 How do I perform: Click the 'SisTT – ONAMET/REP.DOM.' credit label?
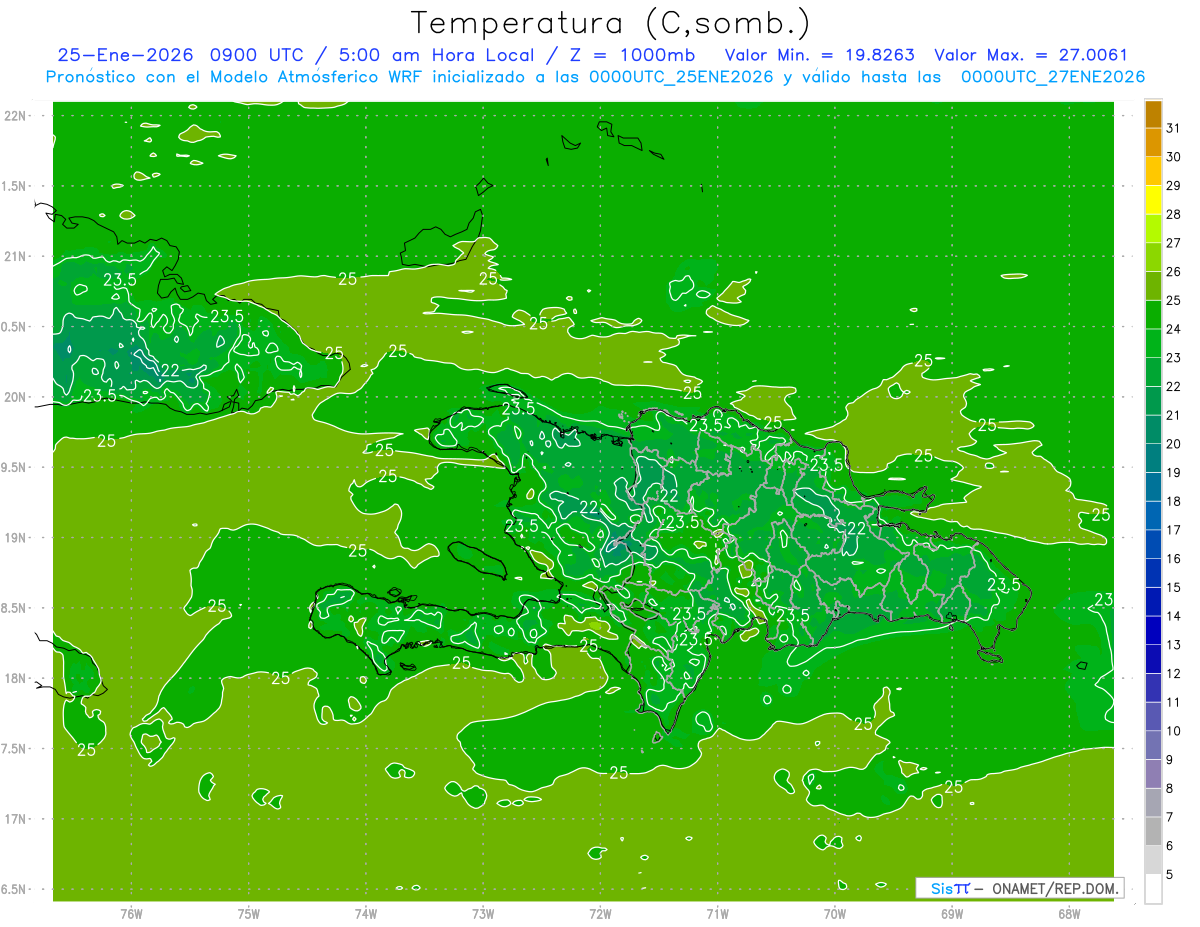click(x=1020, y=888)
